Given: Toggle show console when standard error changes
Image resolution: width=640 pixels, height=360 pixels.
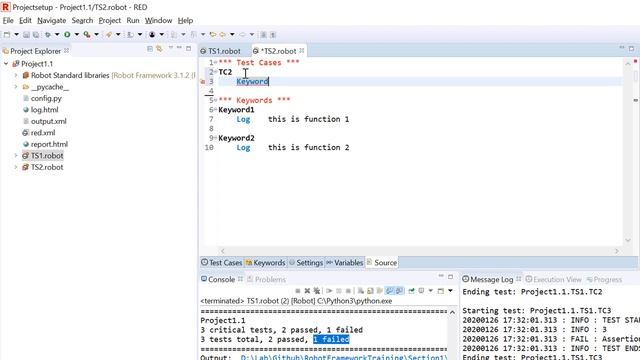Looking at the screenshot, I should [x=399, y=291].
